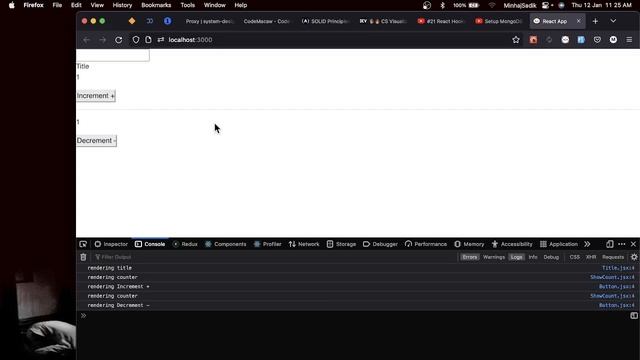This screenshot has width=640, height=360.
Task: Open the Debugger devtools panel
Action: coord(380,244)
